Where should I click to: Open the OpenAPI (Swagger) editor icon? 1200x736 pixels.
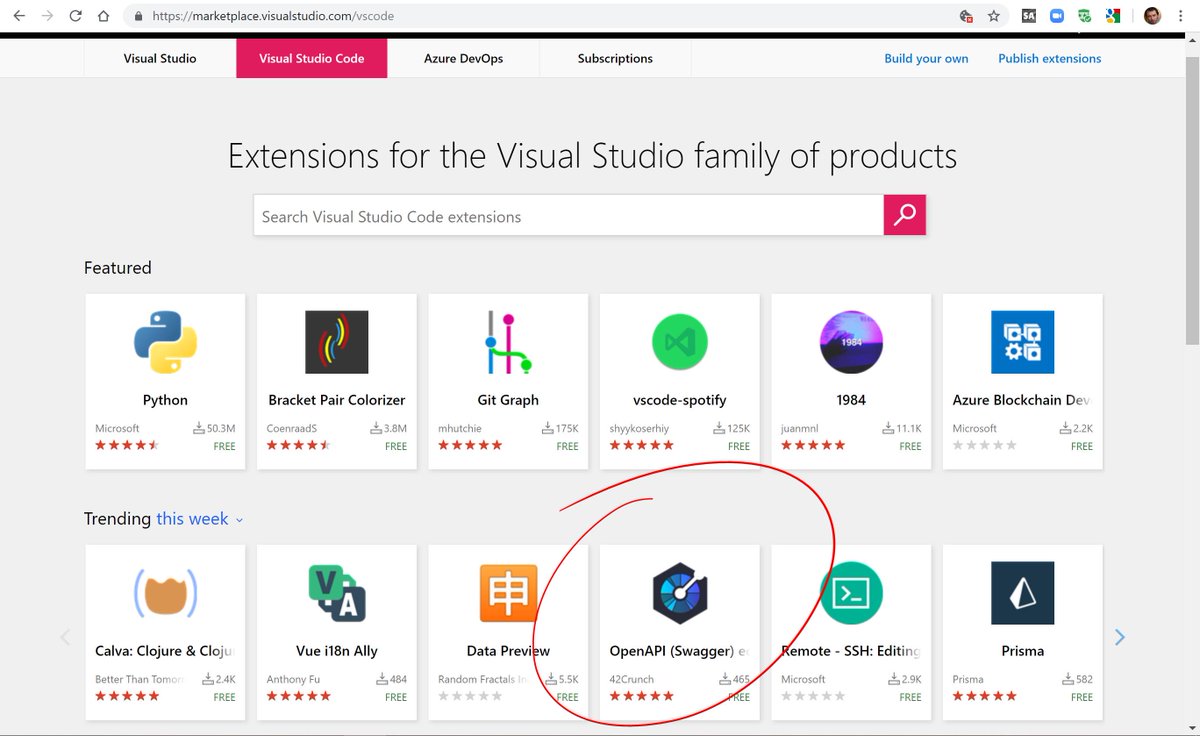(680, 593)
